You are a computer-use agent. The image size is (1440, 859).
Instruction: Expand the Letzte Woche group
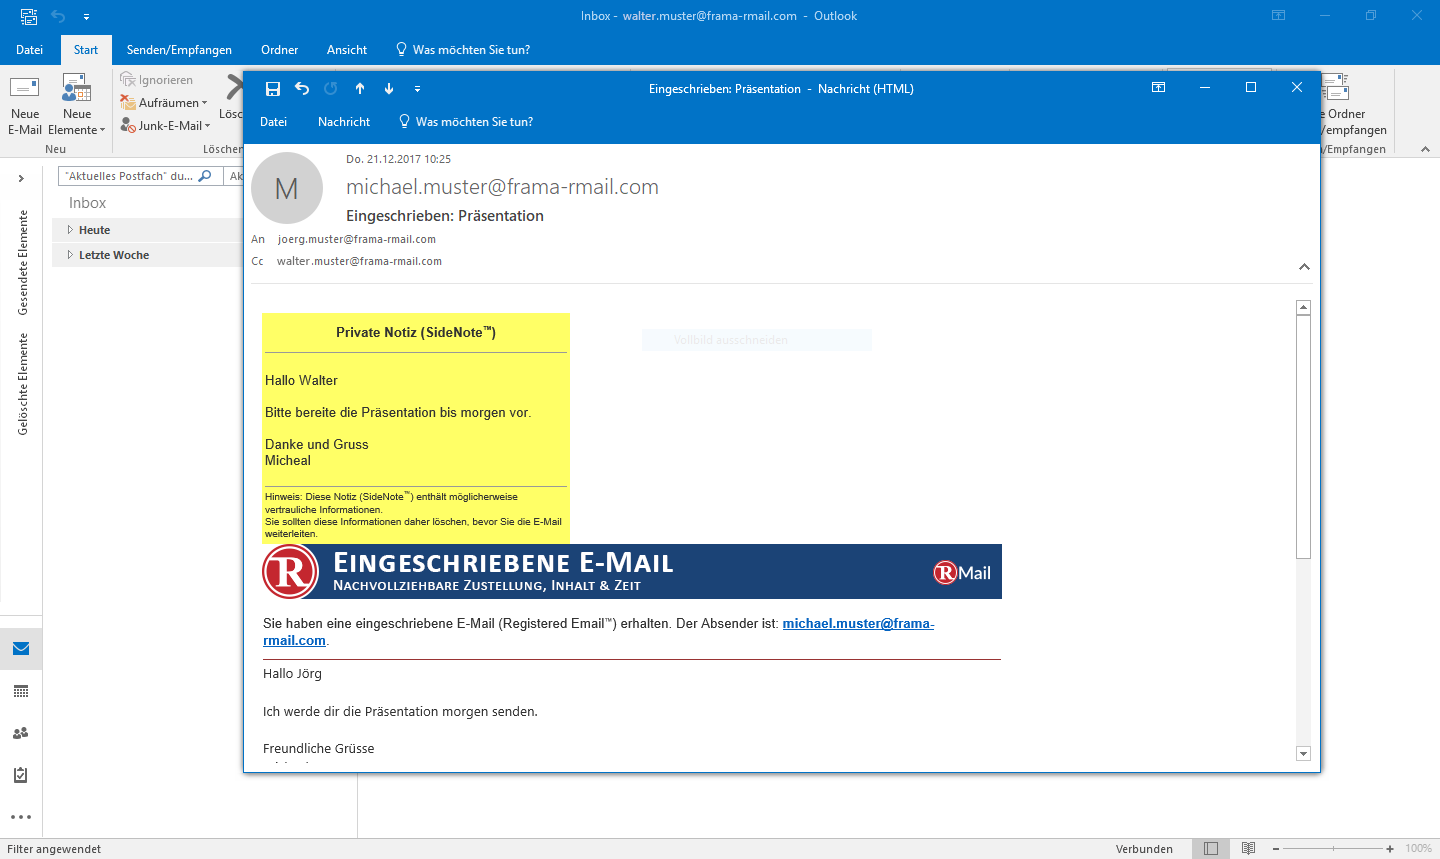70,255
